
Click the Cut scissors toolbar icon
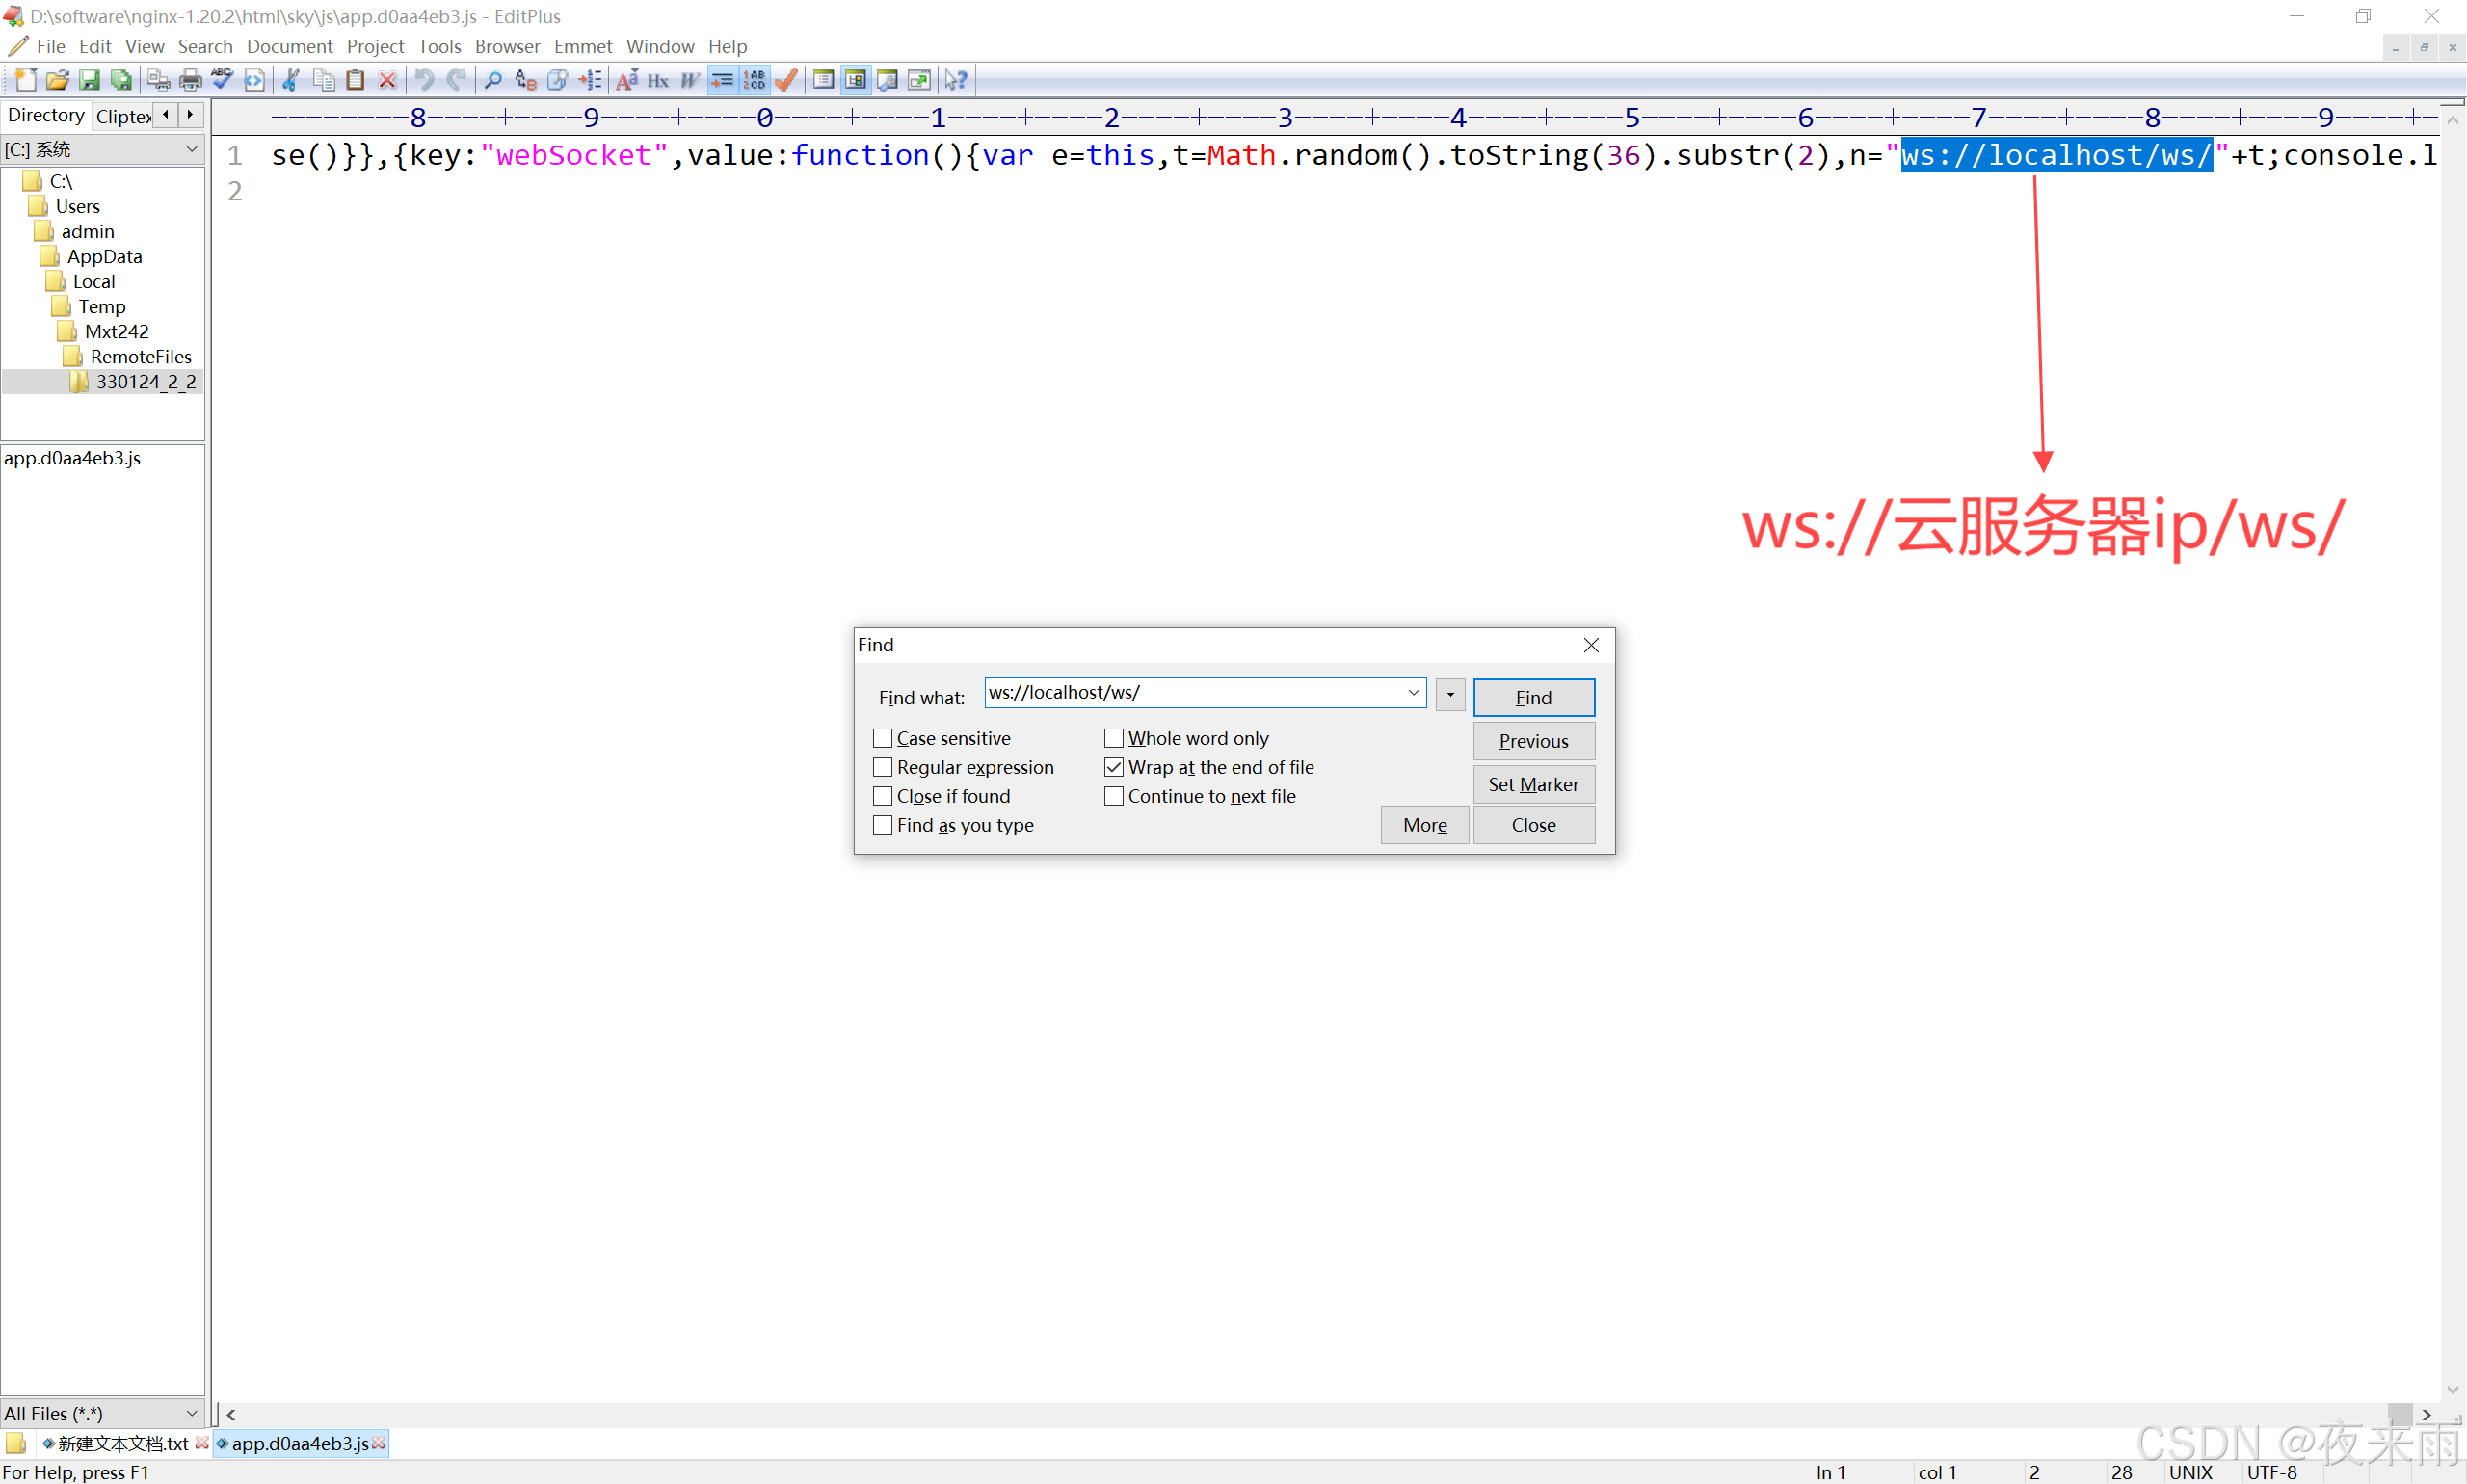click(x=291, y=80)
